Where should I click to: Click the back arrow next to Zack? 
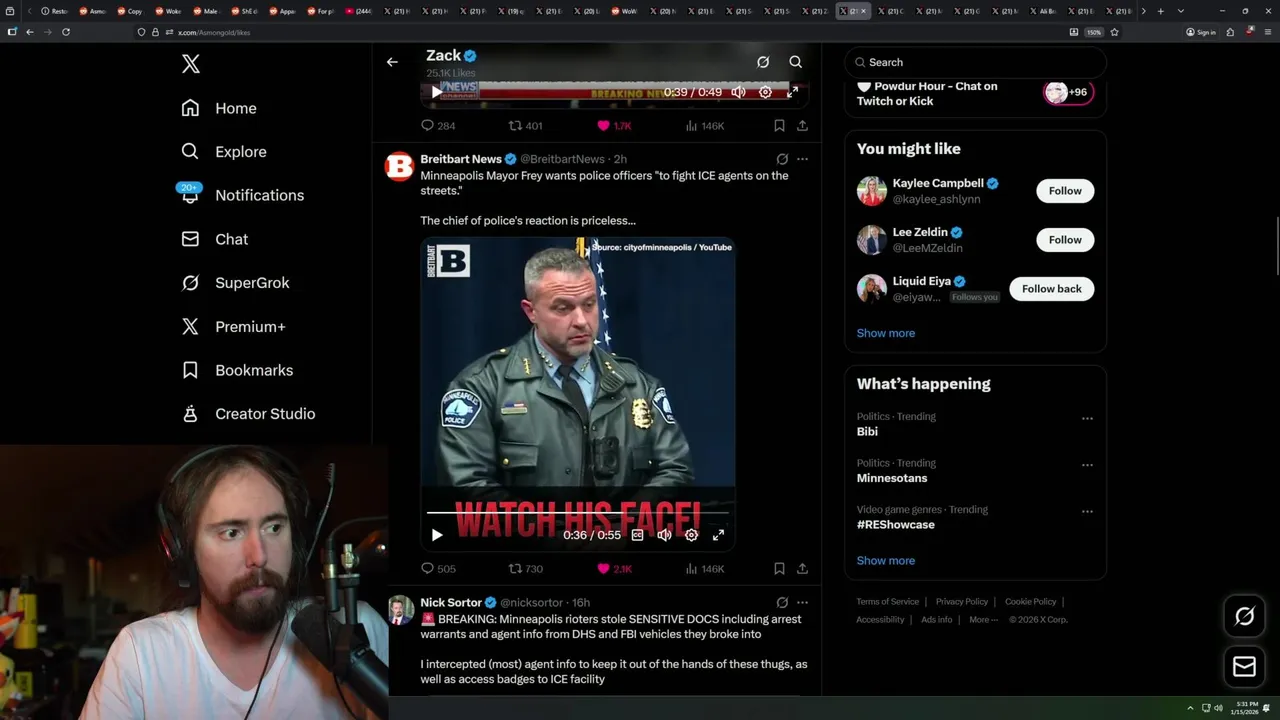392,62
